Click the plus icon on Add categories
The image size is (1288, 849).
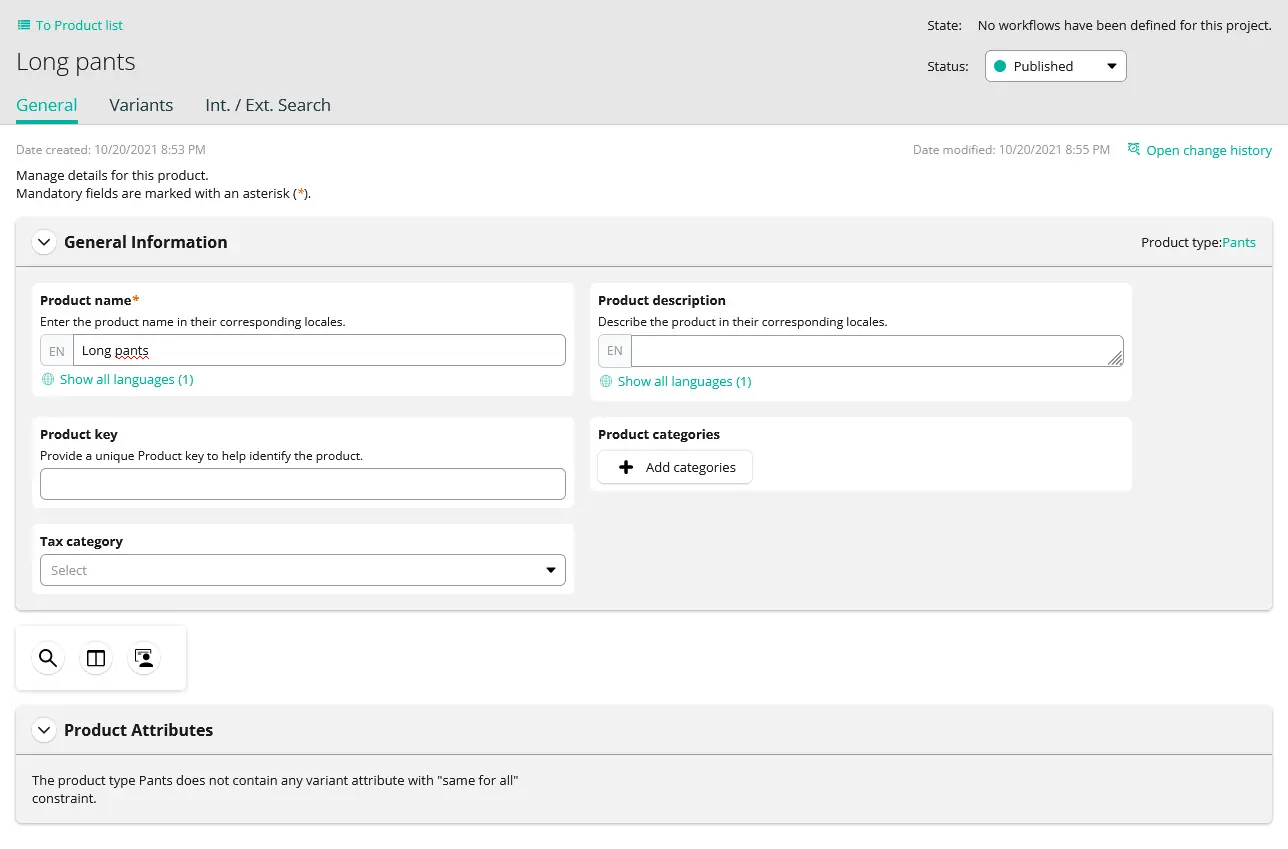tap(626, 467)
